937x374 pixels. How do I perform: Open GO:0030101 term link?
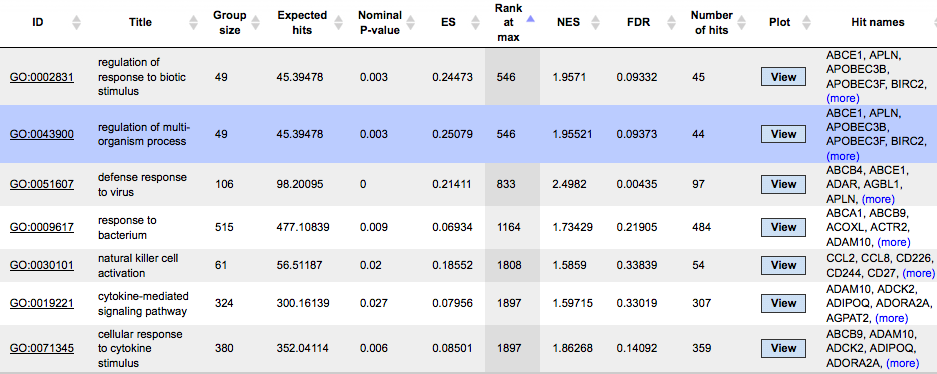coord(42,265)
